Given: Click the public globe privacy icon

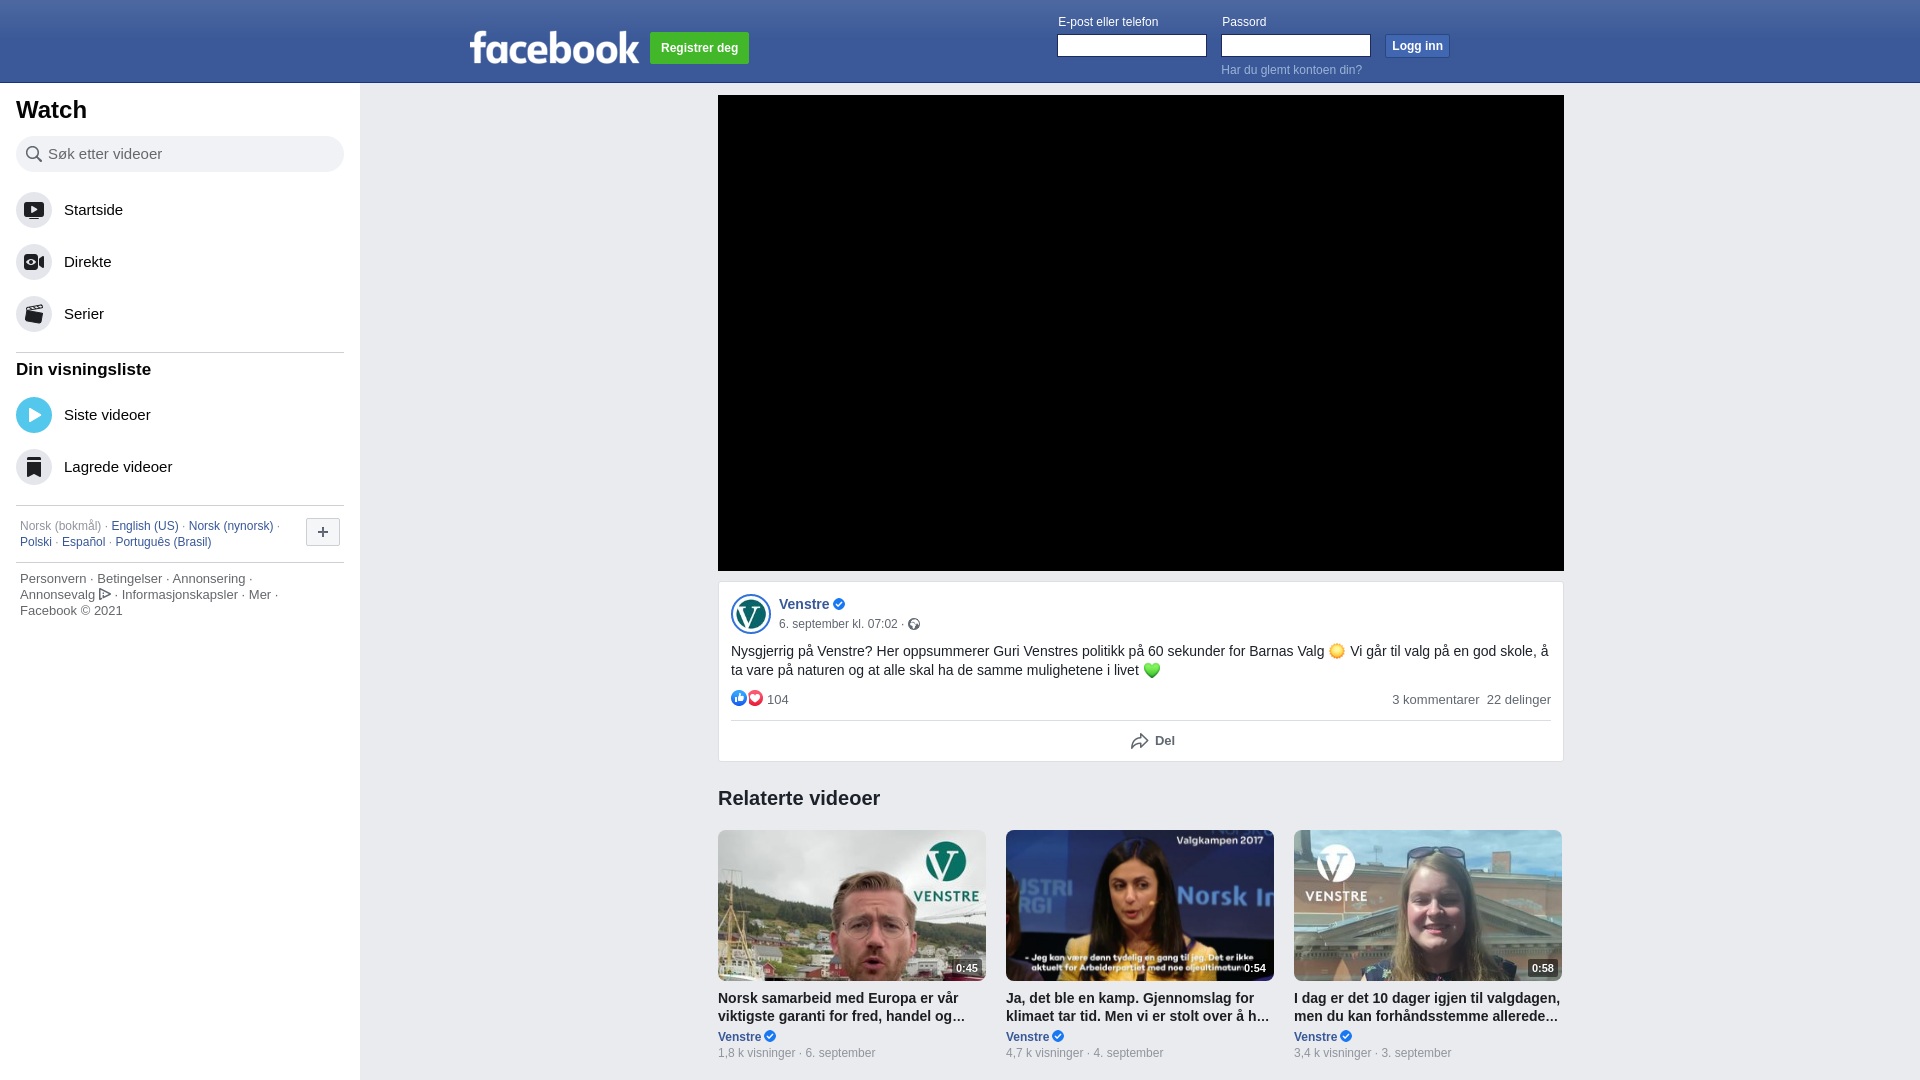Looking at the screenshot, I should (x=914, y=624).
